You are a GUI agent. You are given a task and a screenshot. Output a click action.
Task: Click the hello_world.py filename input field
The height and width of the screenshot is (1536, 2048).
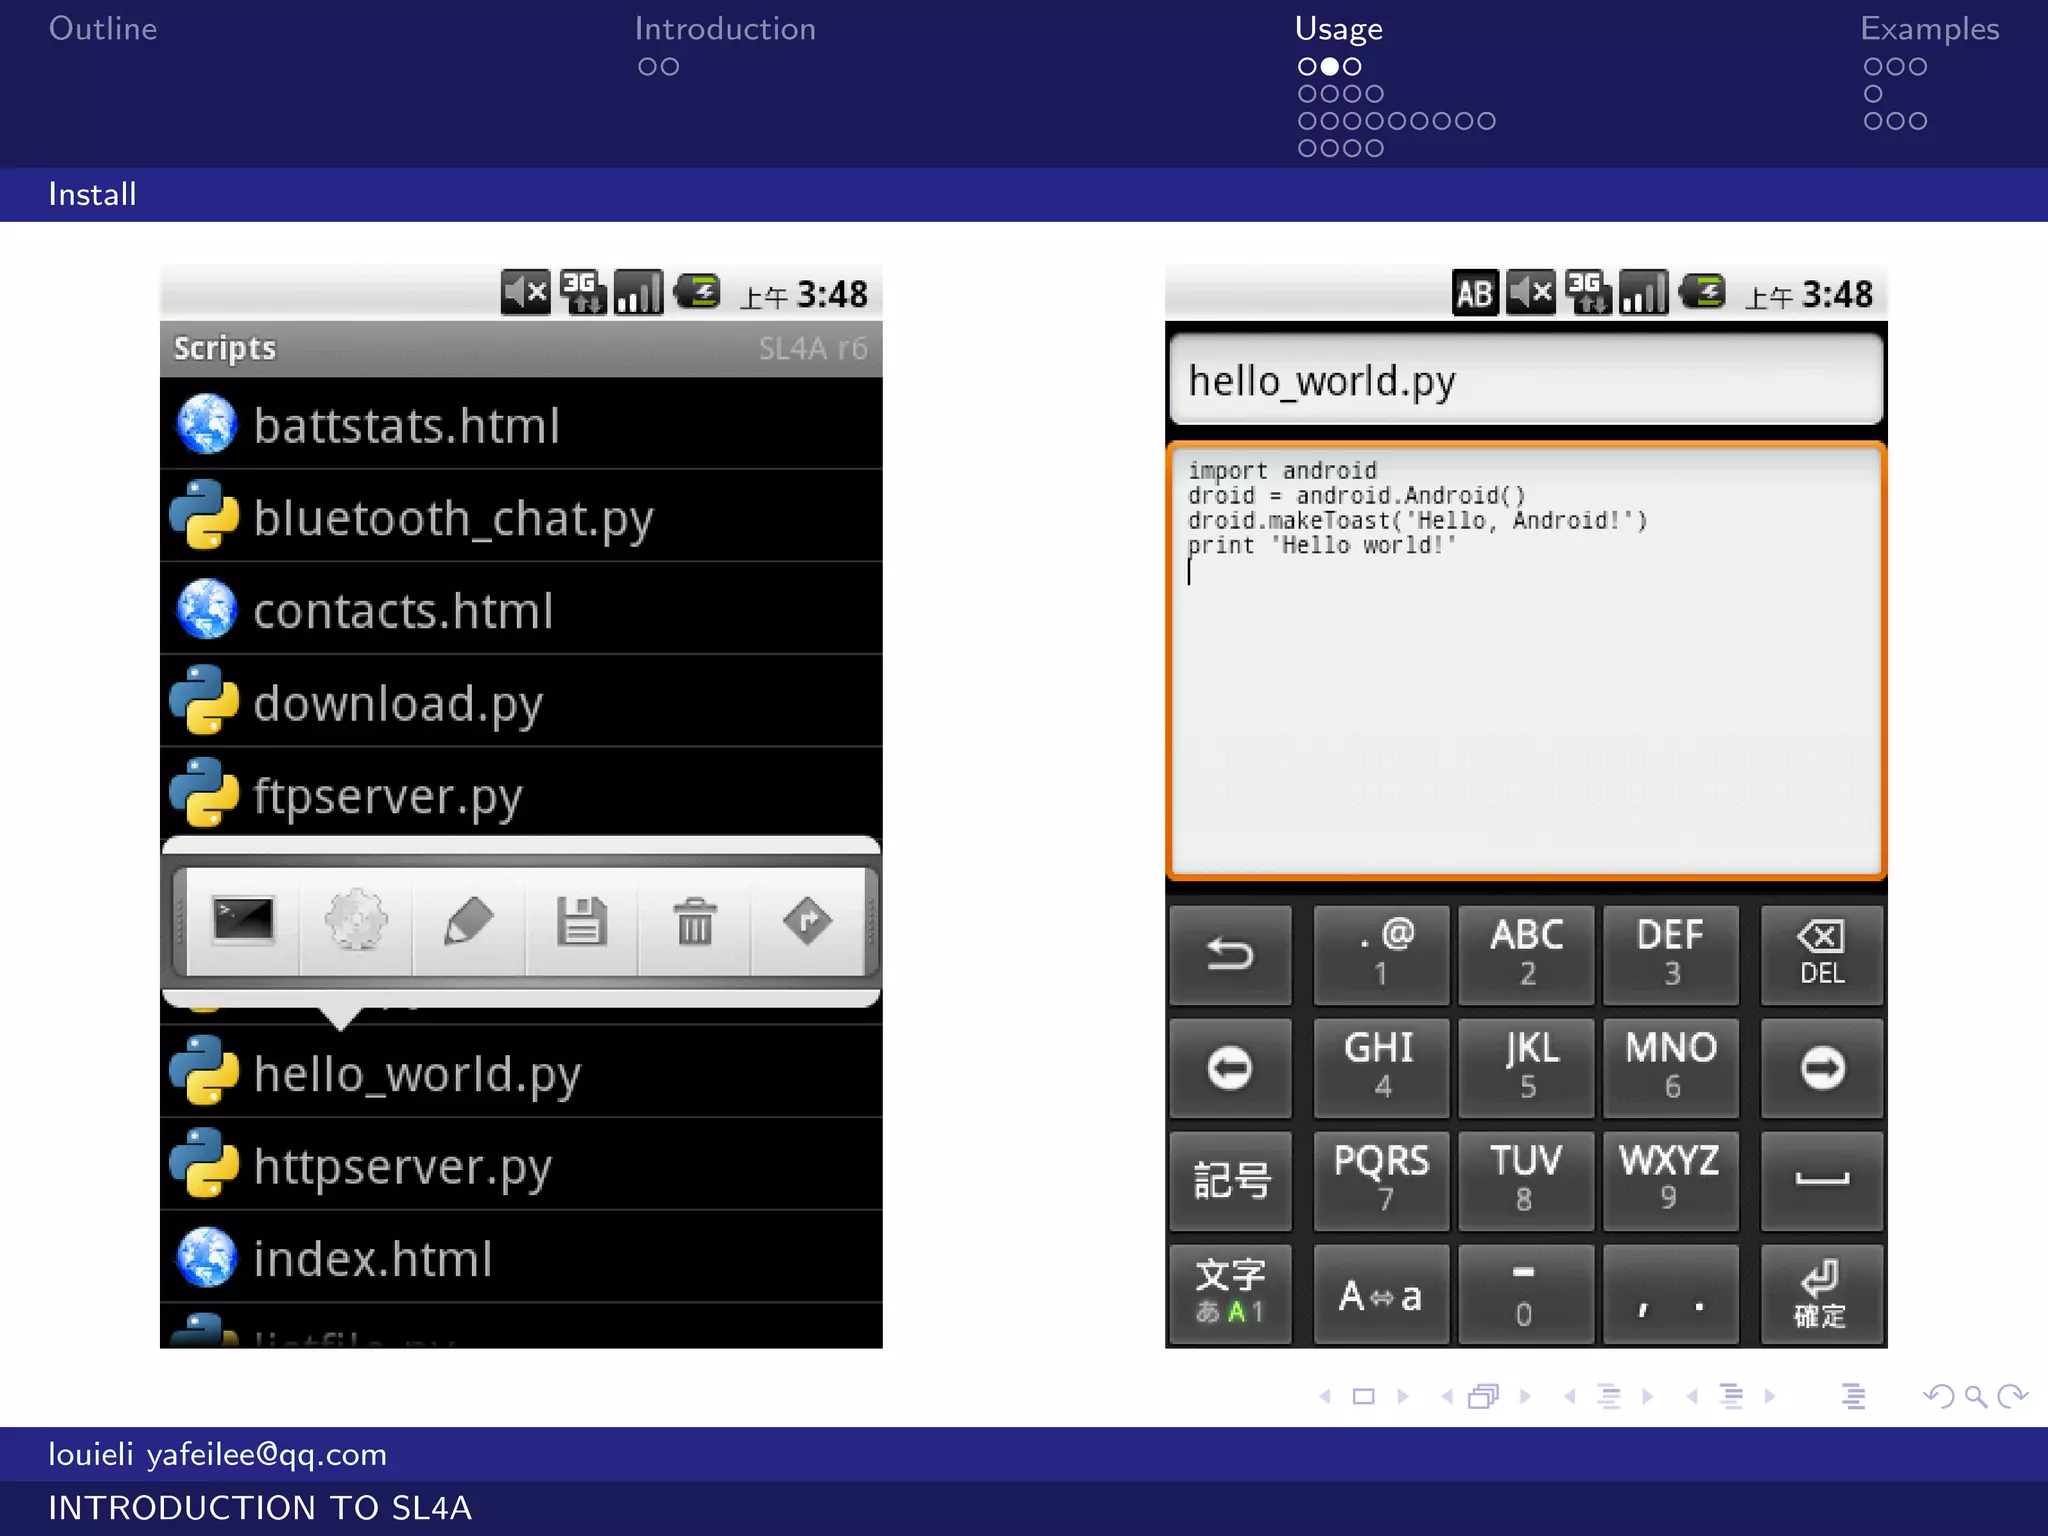click(x=1525, y=381)
